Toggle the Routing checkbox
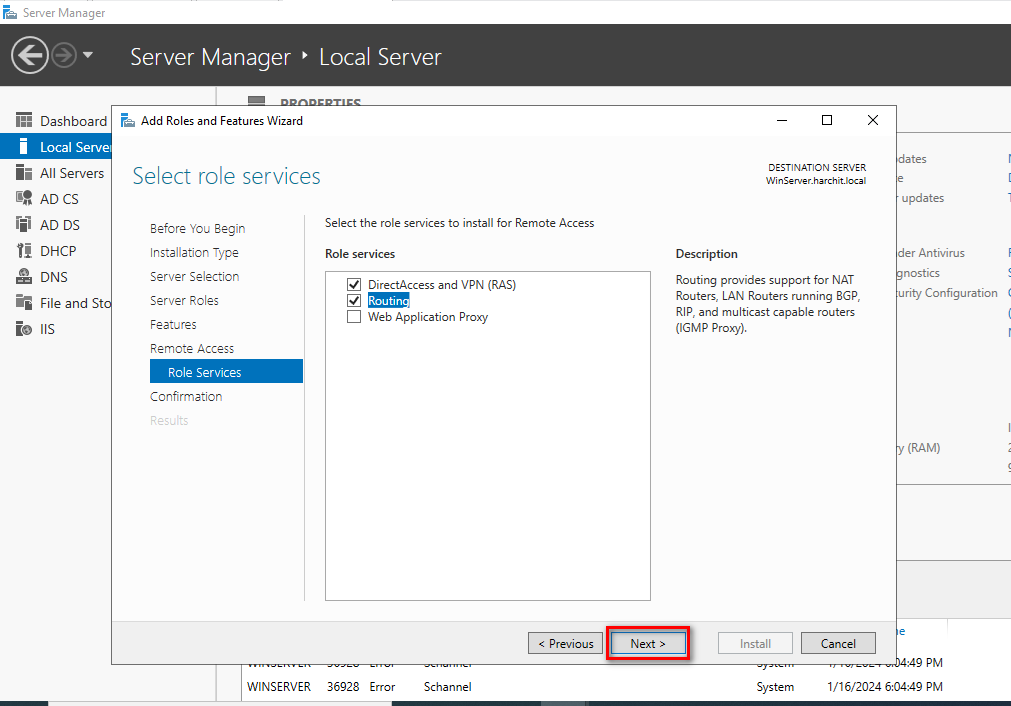 tap(353, 301)
